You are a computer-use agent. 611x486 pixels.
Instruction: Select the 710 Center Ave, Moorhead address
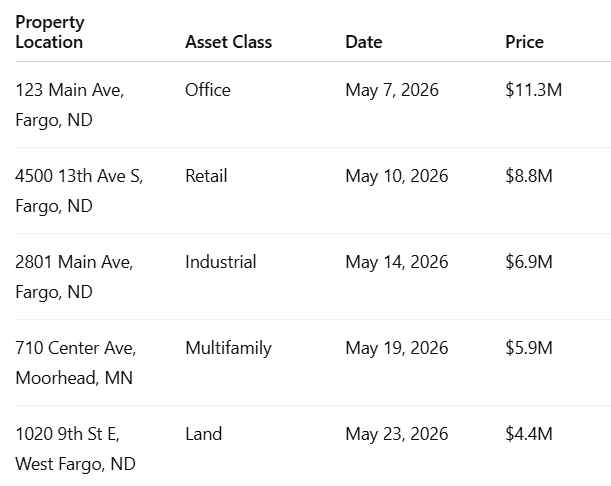pyautogui.click(x=76, y=363)
